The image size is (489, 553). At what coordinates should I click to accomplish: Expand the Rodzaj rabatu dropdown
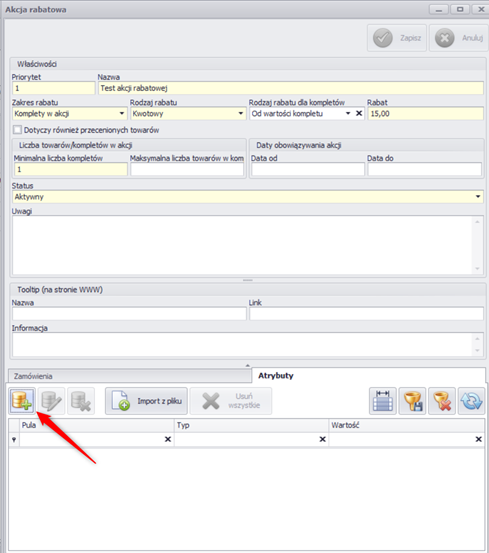tap(240, 114)
